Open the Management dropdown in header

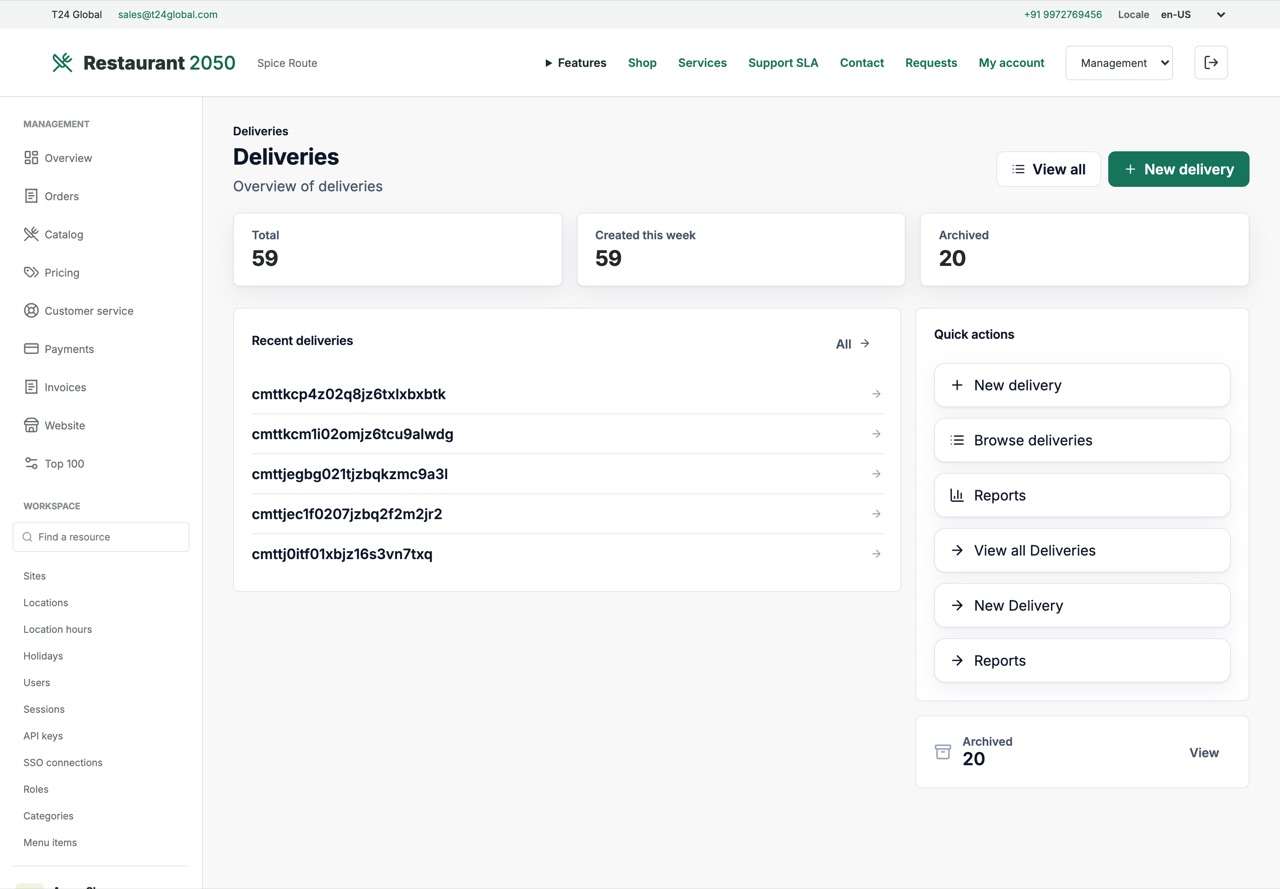click(1119, 63)
